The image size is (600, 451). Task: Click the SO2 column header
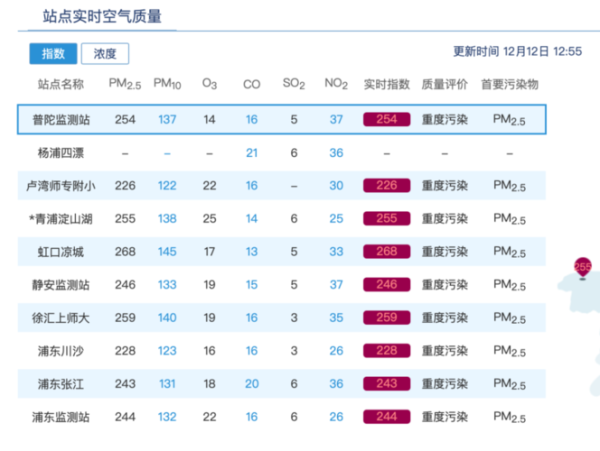[293, 84]
